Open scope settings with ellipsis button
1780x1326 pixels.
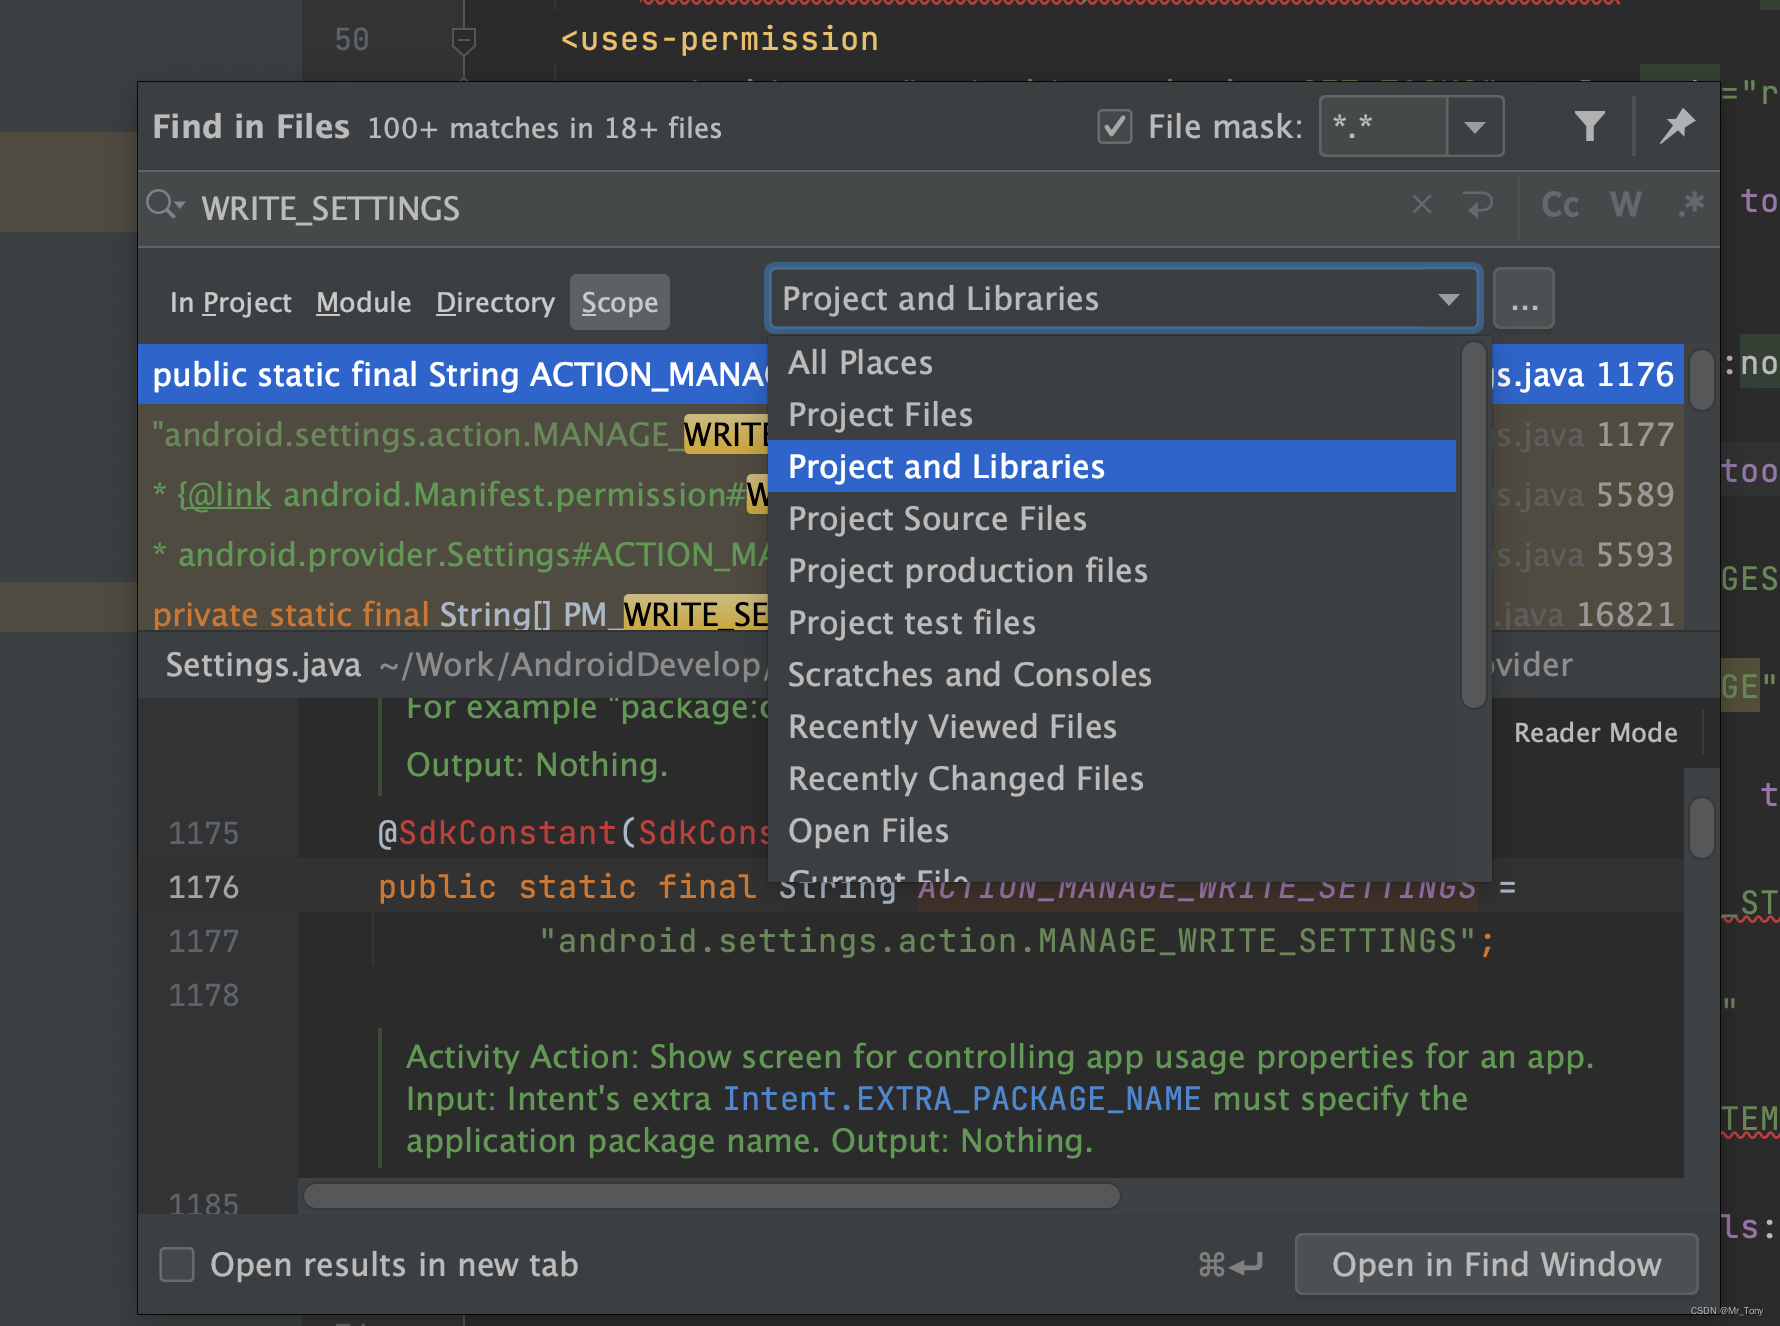click(x=1523, y=298)
